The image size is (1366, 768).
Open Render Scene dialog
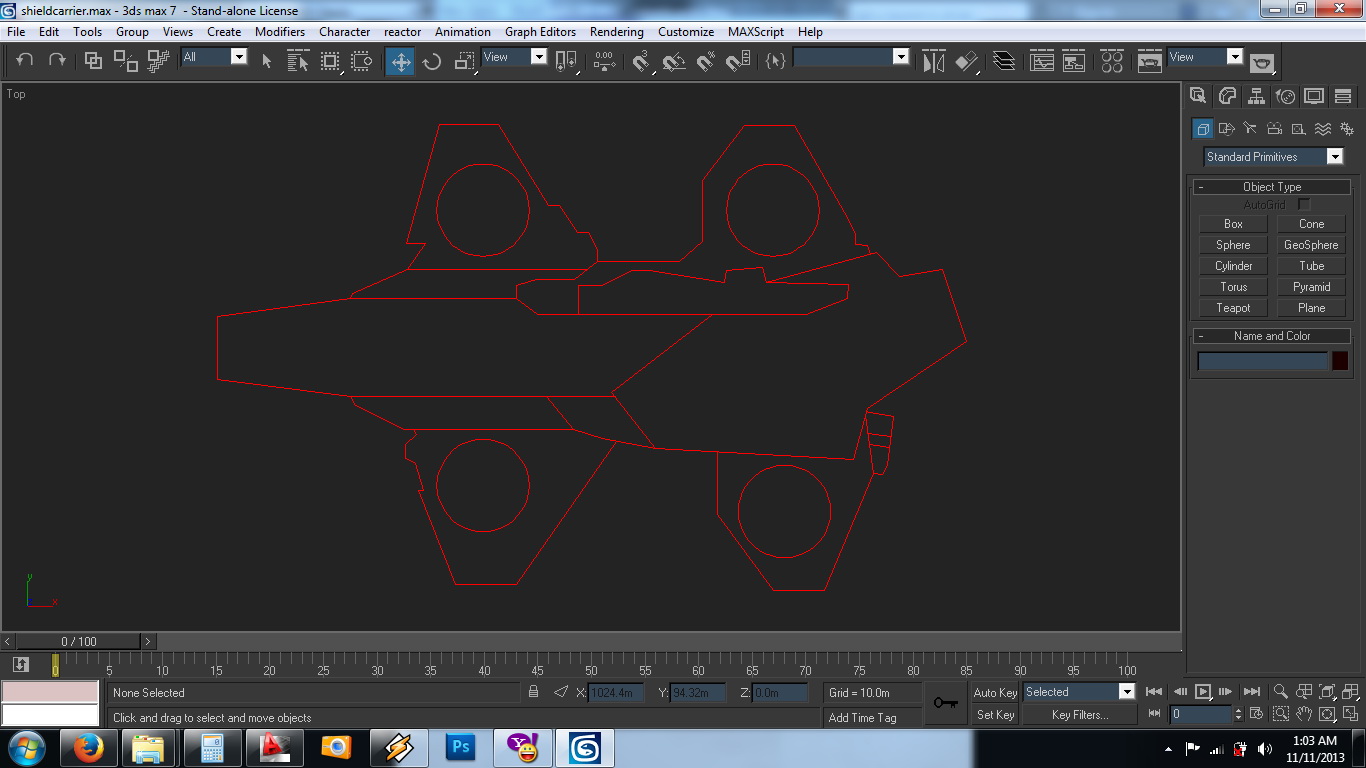coord(1150,61)
